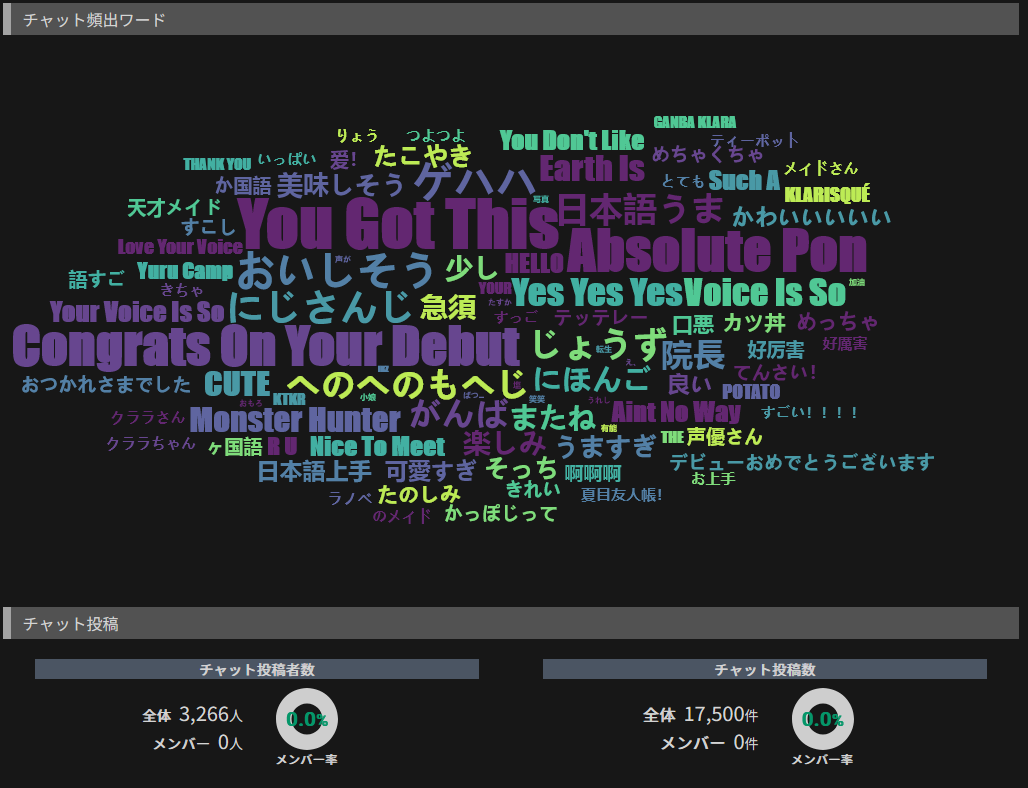Click the member rate donut under チャット投稿数

coord(823,719)
